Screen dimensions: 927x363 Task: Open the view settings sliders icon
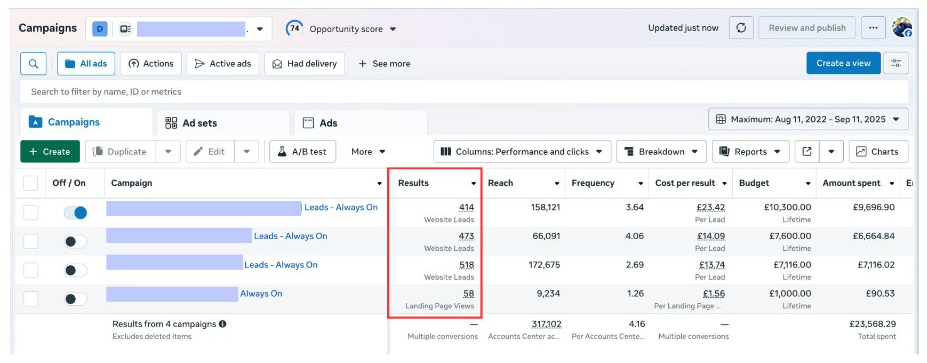point(896,63)
